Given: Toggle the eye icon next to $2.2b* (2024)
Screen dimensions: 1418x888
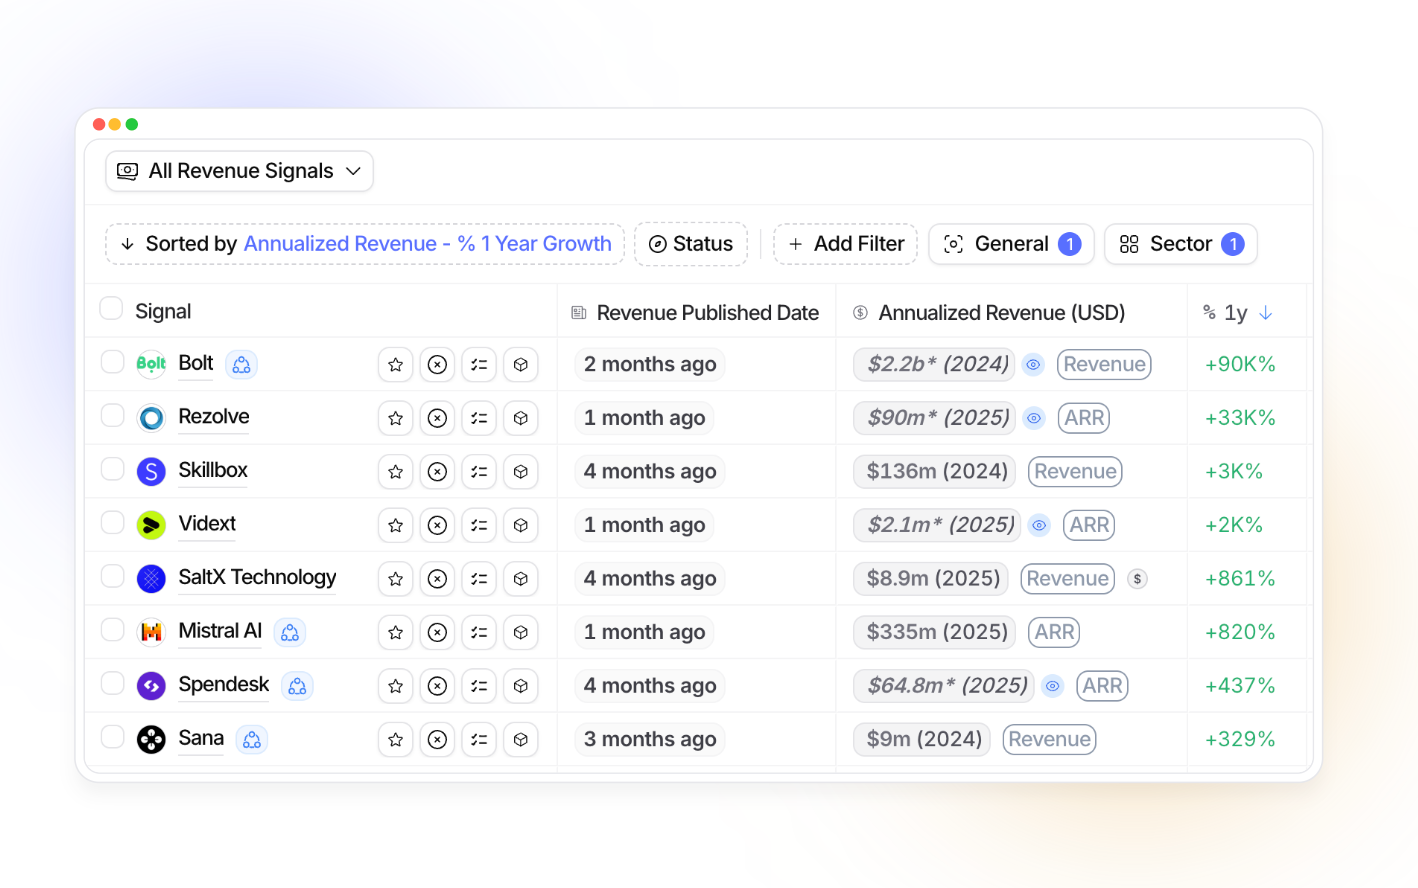Looking at the screenshot, I should coord(1033,365).
